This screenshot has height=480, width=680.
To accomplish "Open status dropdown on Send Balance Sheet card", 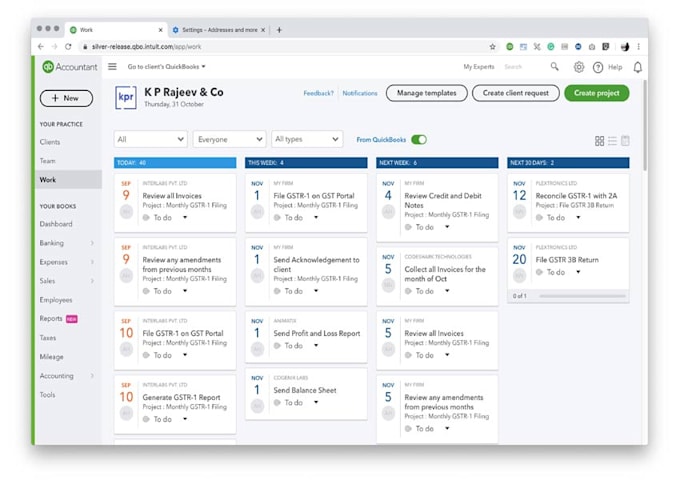I will click(316, 402).
